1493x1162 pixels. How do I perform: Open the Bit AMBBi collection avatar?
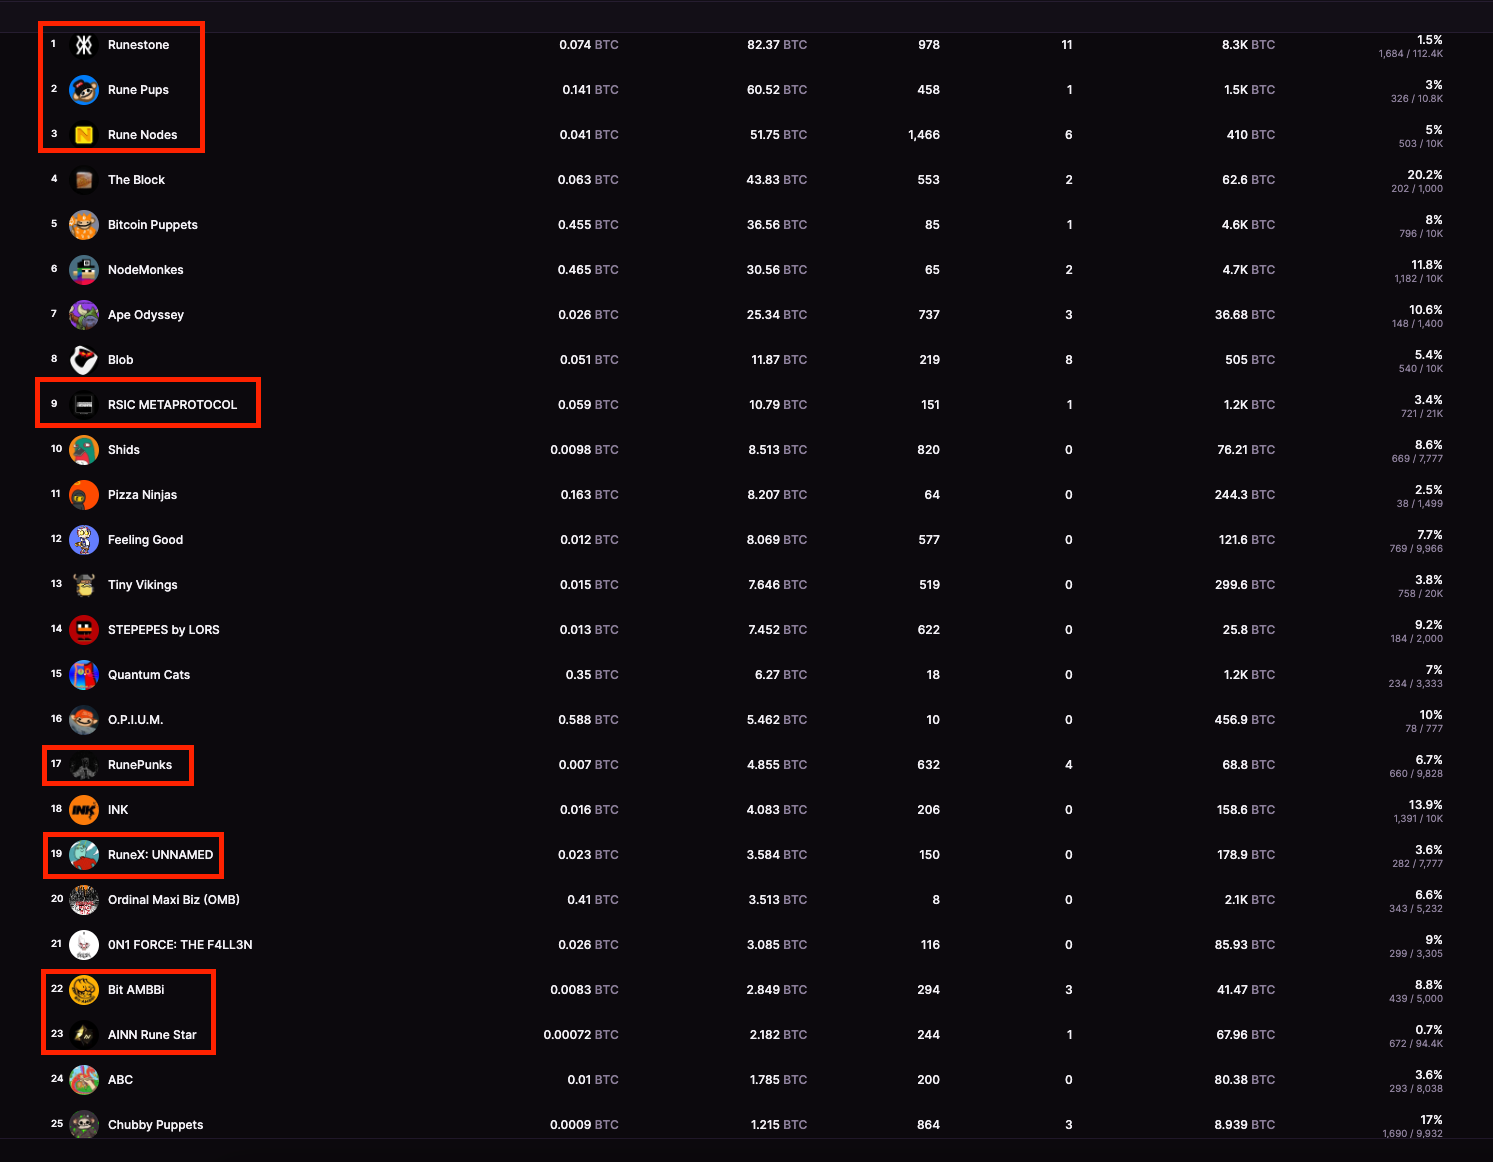pos(84,990)
